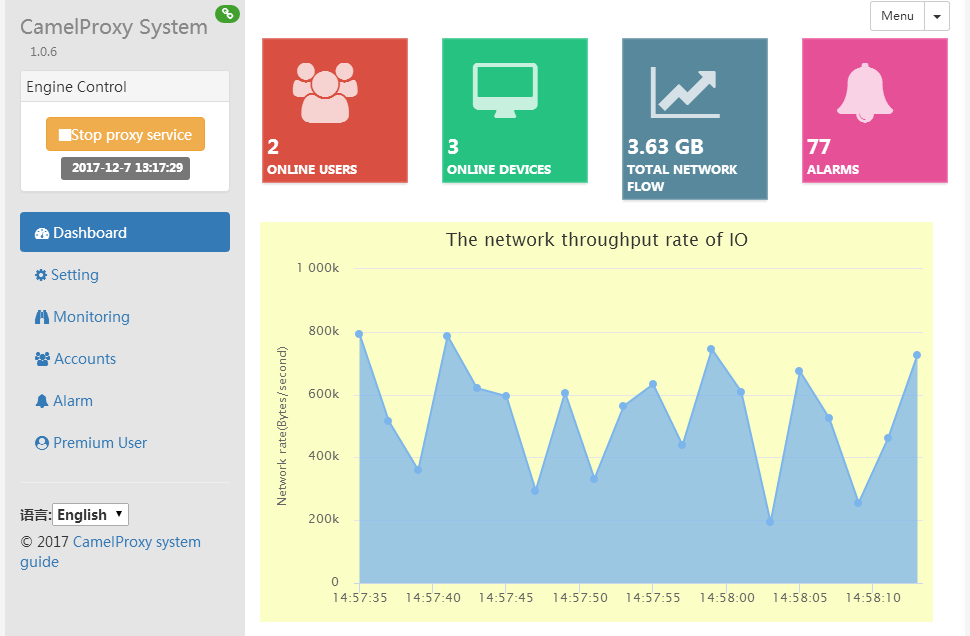The image size is (970, 636).
Task: Click the CamelProxy System title
Action: [x=114, y=27]
